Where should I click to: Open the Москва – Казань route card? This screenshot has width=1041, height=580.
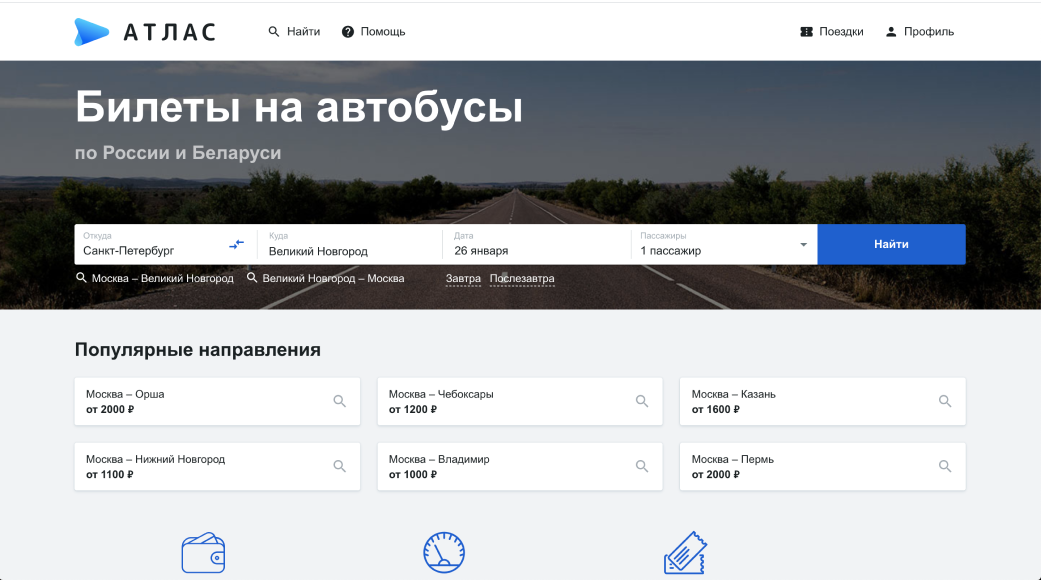point(823,401)
